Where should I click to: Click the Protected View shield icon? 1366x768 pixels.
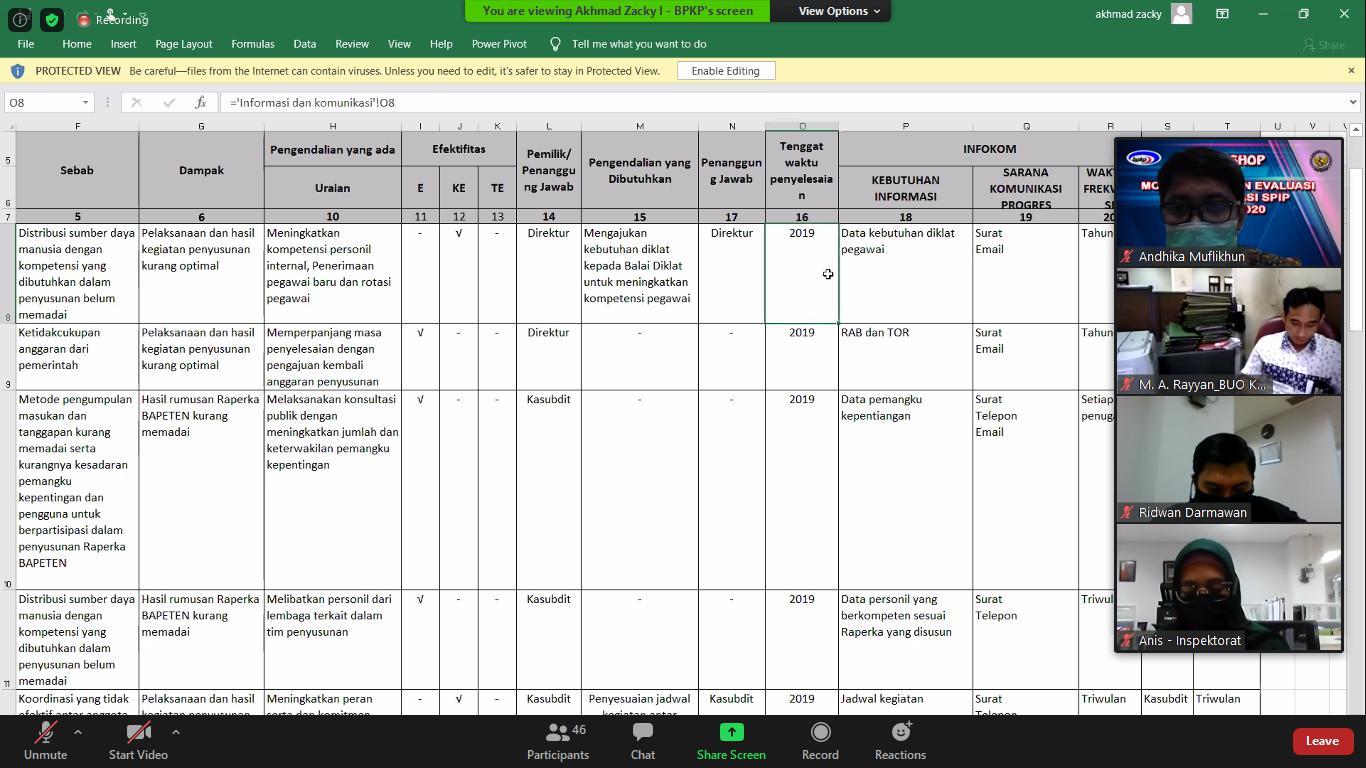tap(17, 71)
